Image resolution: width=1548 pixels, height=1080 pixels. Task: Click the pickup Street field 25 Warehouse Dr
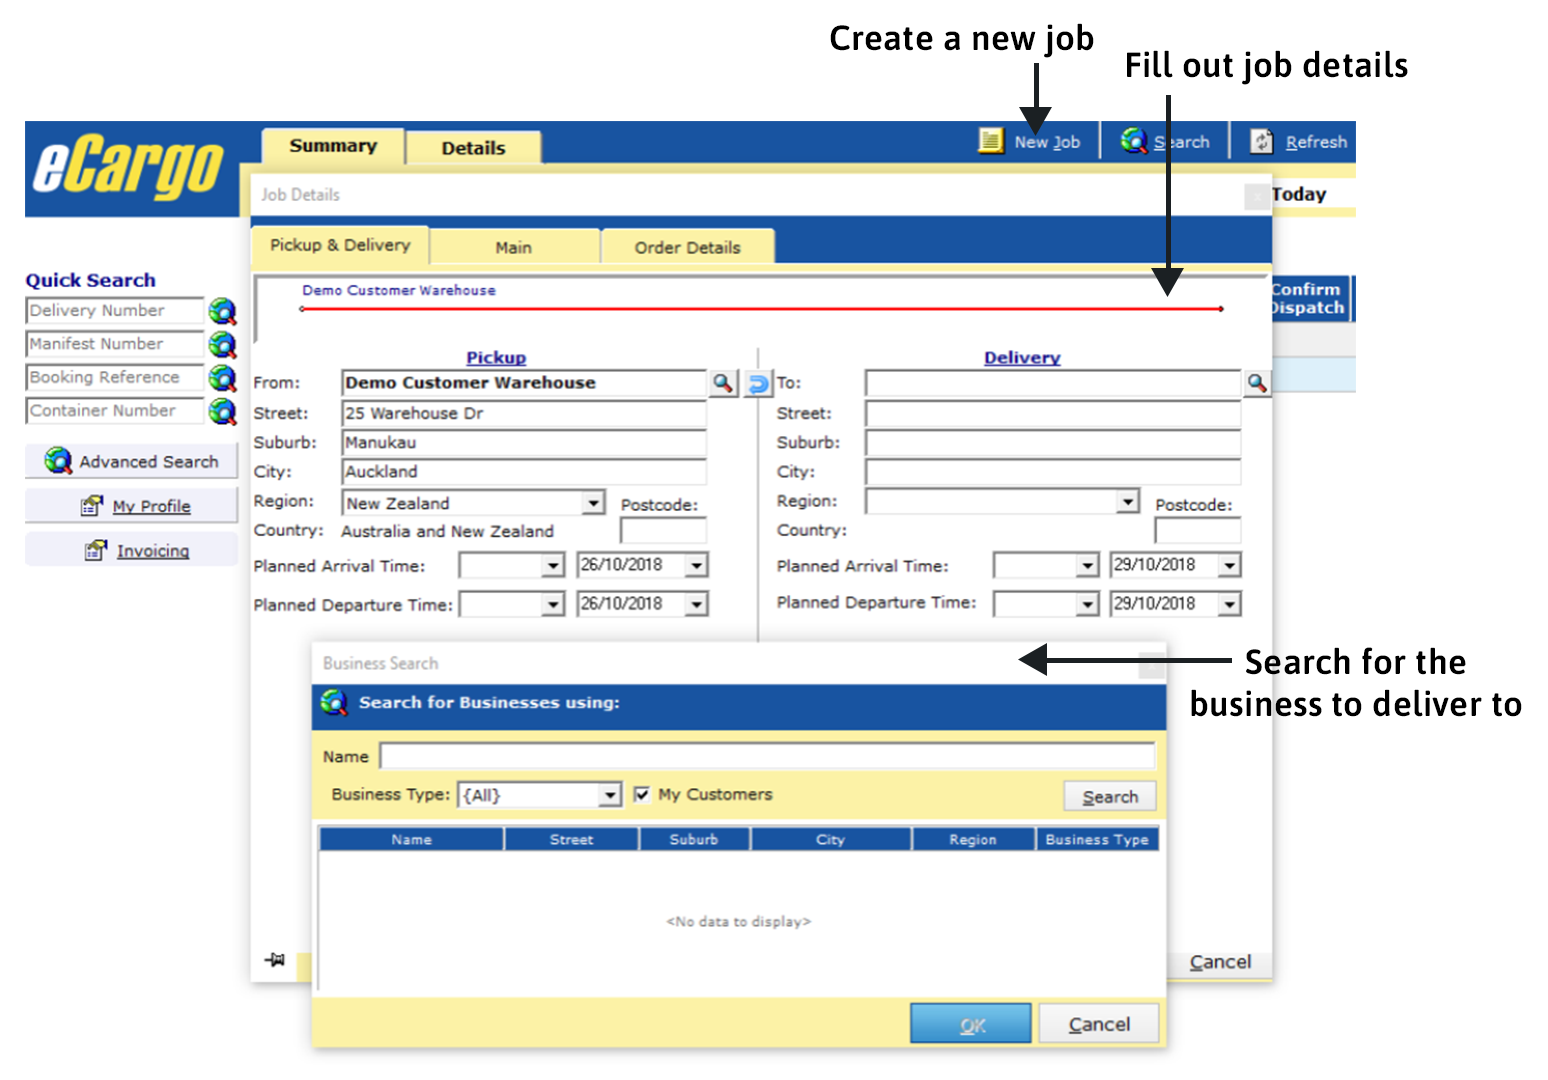coord(524,413)
